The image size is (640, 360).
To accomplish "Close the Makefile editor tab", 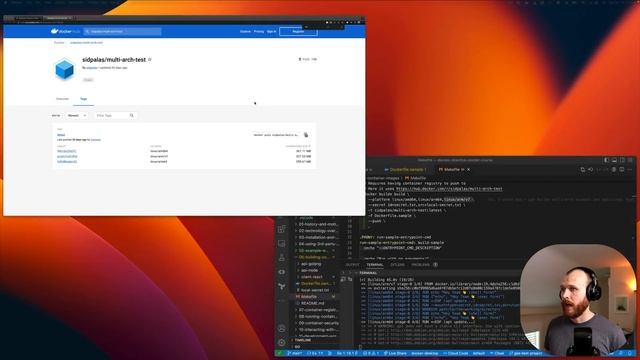I will (x=468, y=169).
